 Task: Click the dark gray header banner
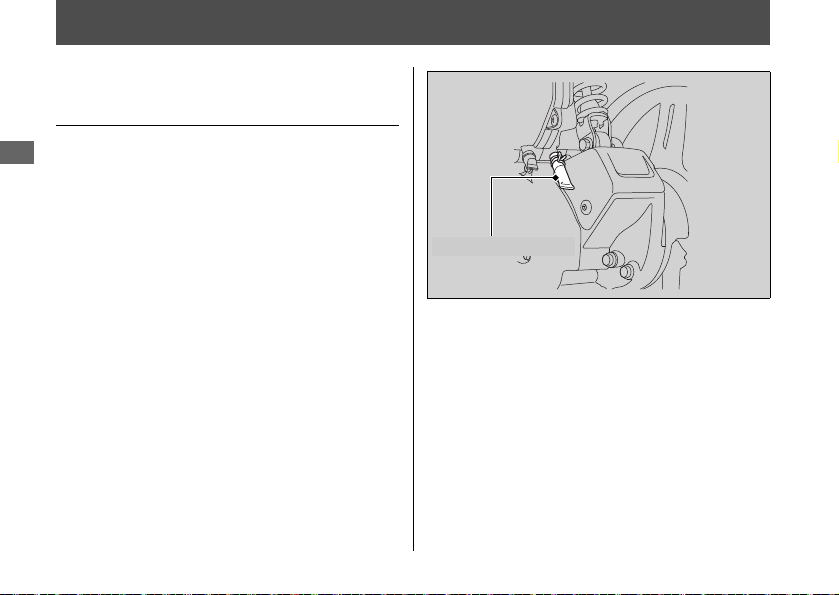tap(413, 22)
